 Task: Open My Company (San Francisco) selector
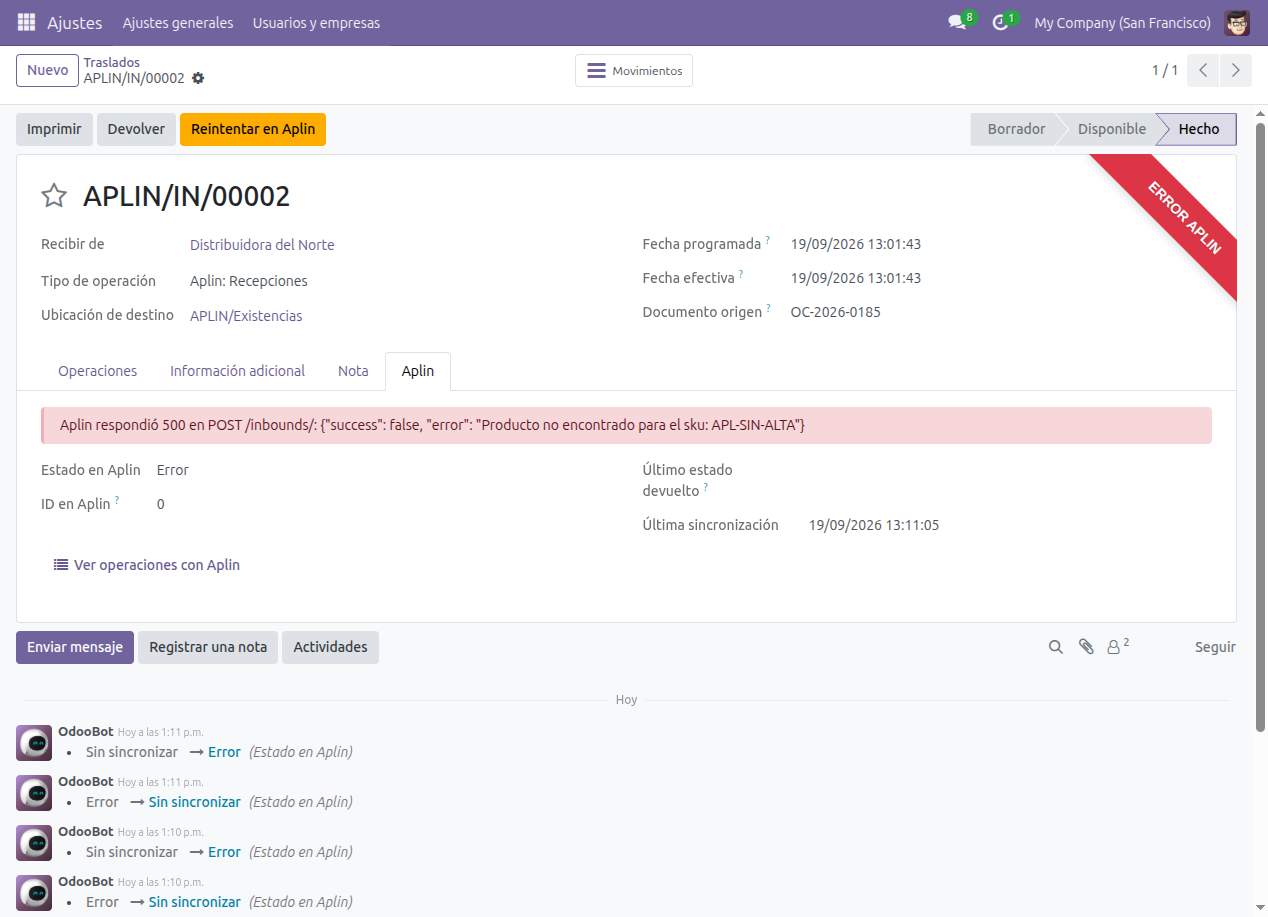1122,22
